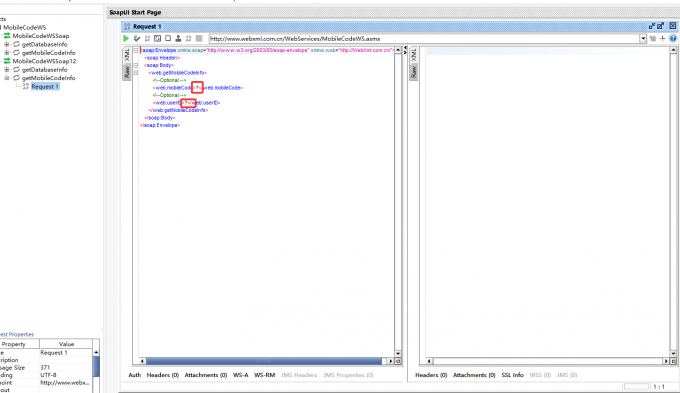This screenshot has height=393, width=680.
Task: Select MobileCodeWSSoap12 interface node
Action: pyautogui.click(x=44, y=61)
